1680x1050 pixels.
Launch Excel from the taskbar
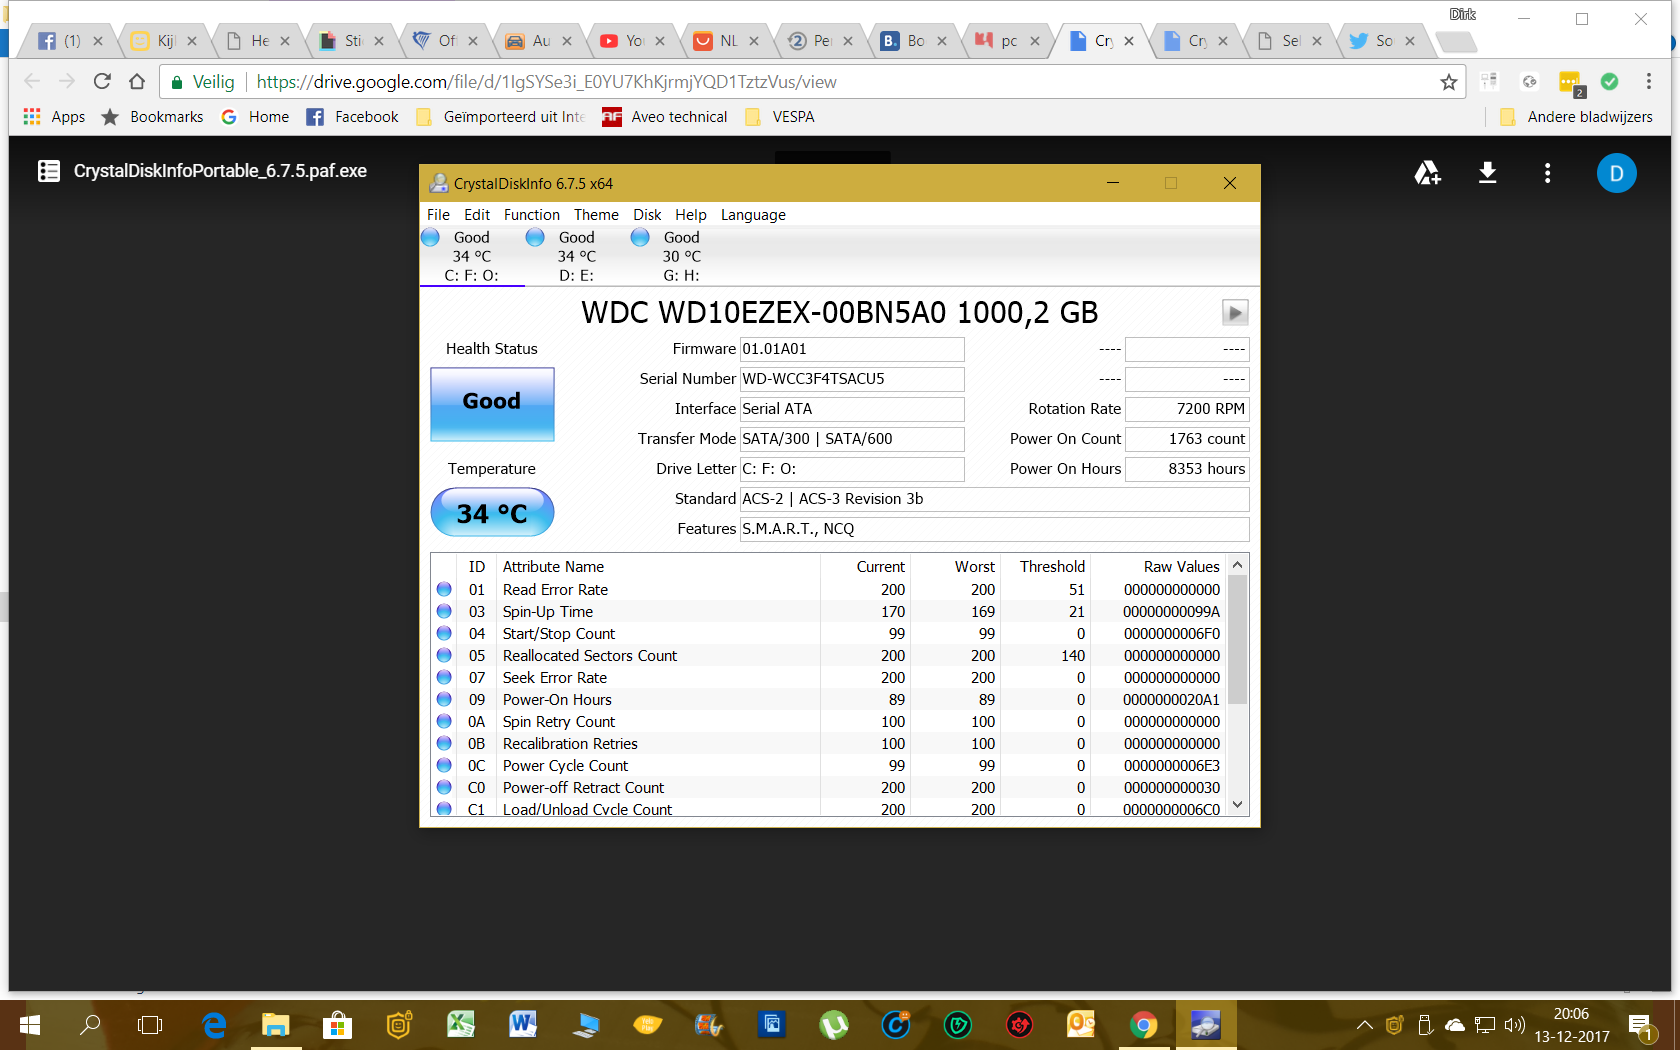[460, 1025]
